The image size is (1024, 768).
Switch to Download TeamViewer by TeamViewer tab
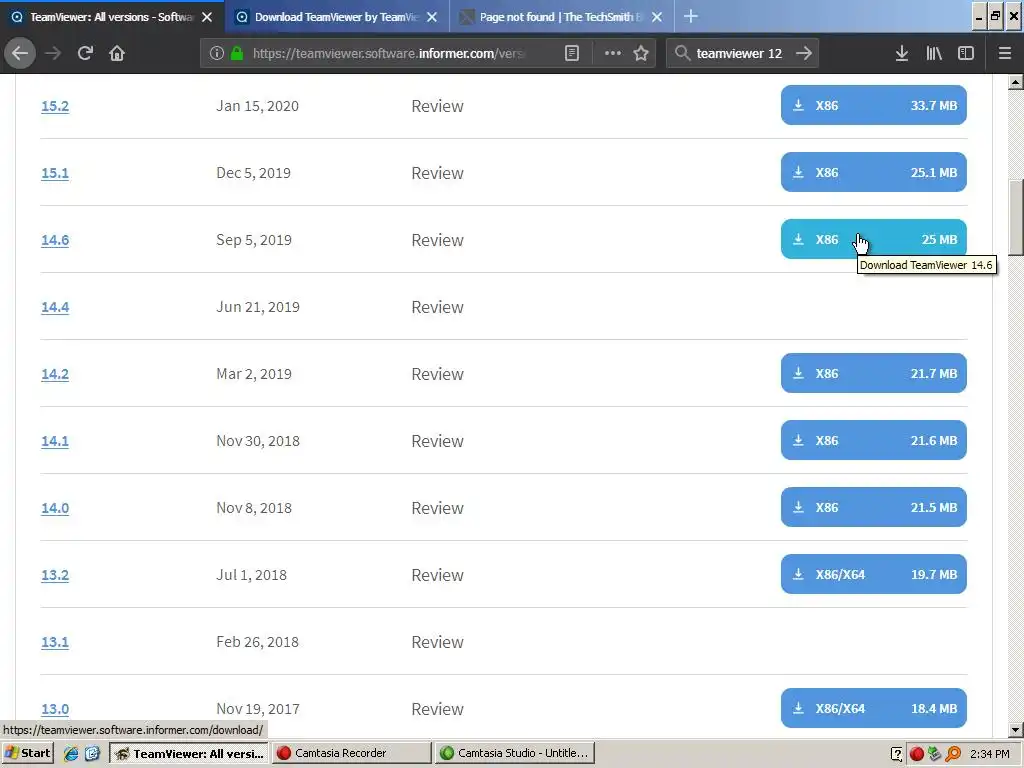(x=337, y=17)
